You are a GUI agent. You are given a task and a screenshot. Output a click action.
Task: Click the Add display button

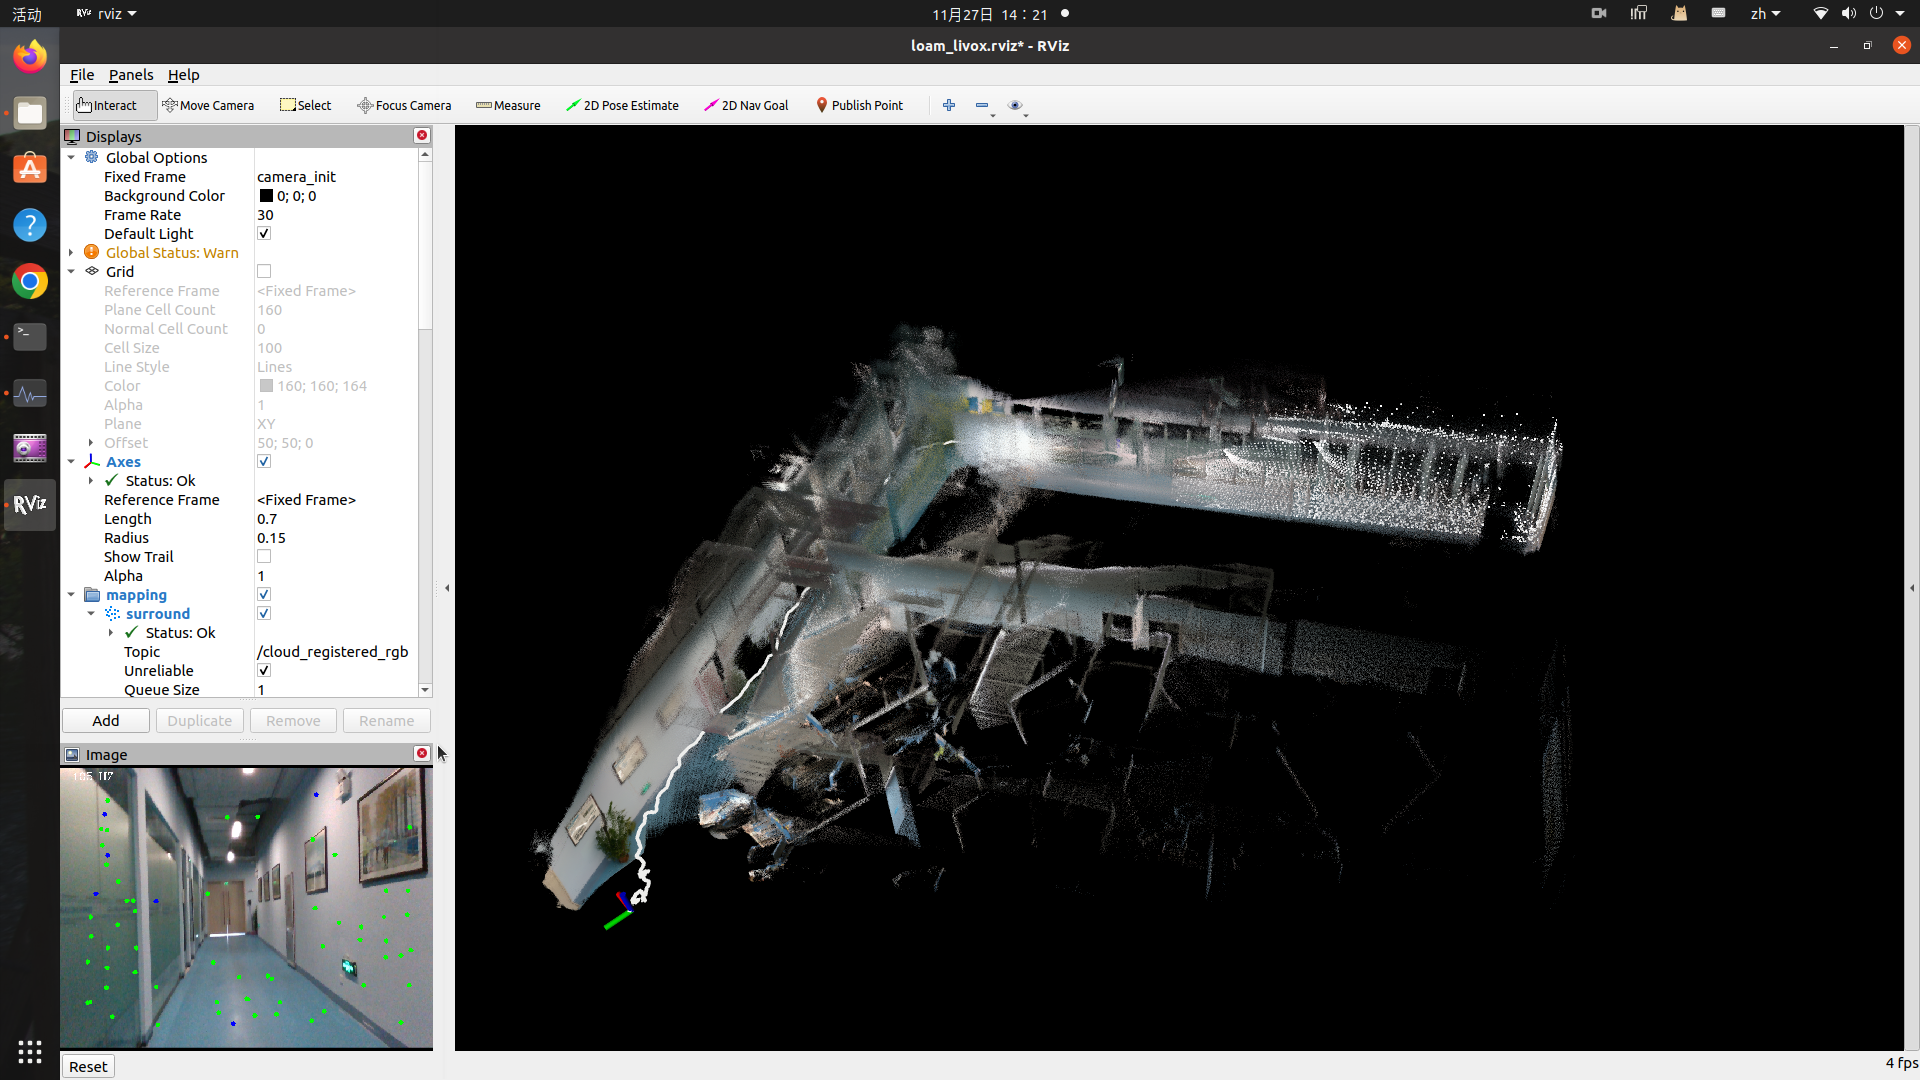coord(106,720)
